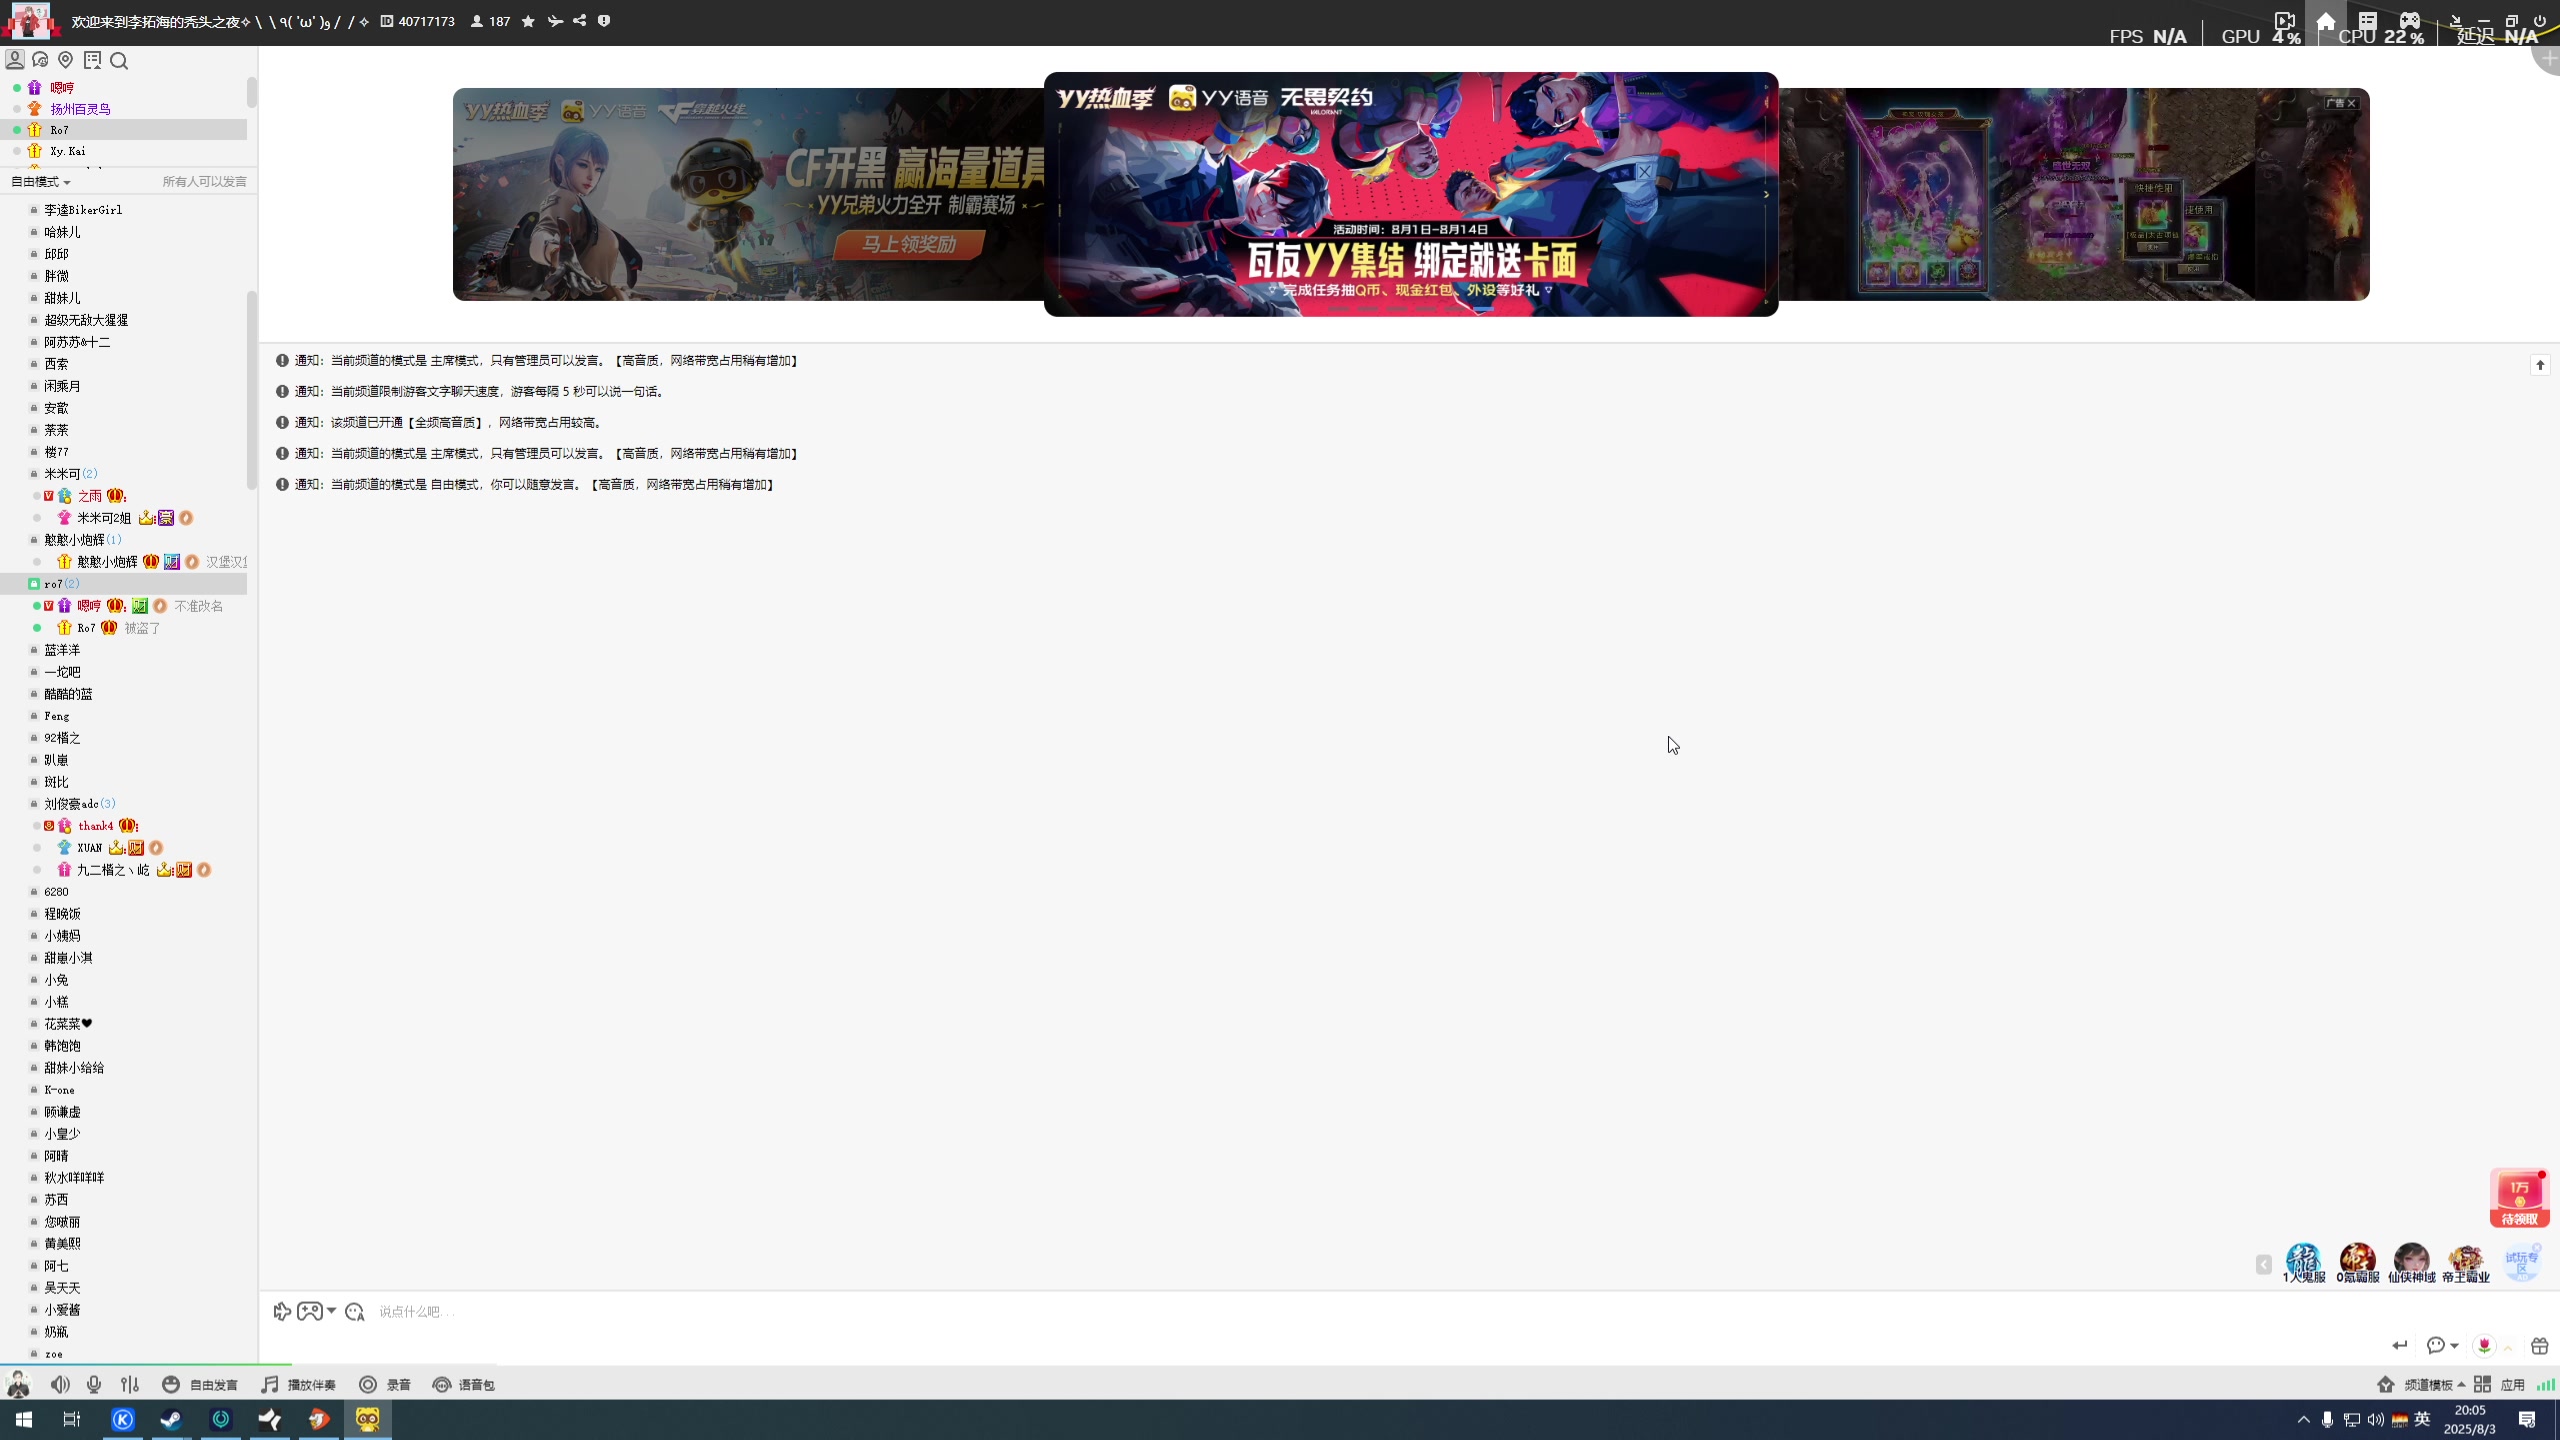
Task: Open the gift box icon
Action: (x=2539, y=1345)
